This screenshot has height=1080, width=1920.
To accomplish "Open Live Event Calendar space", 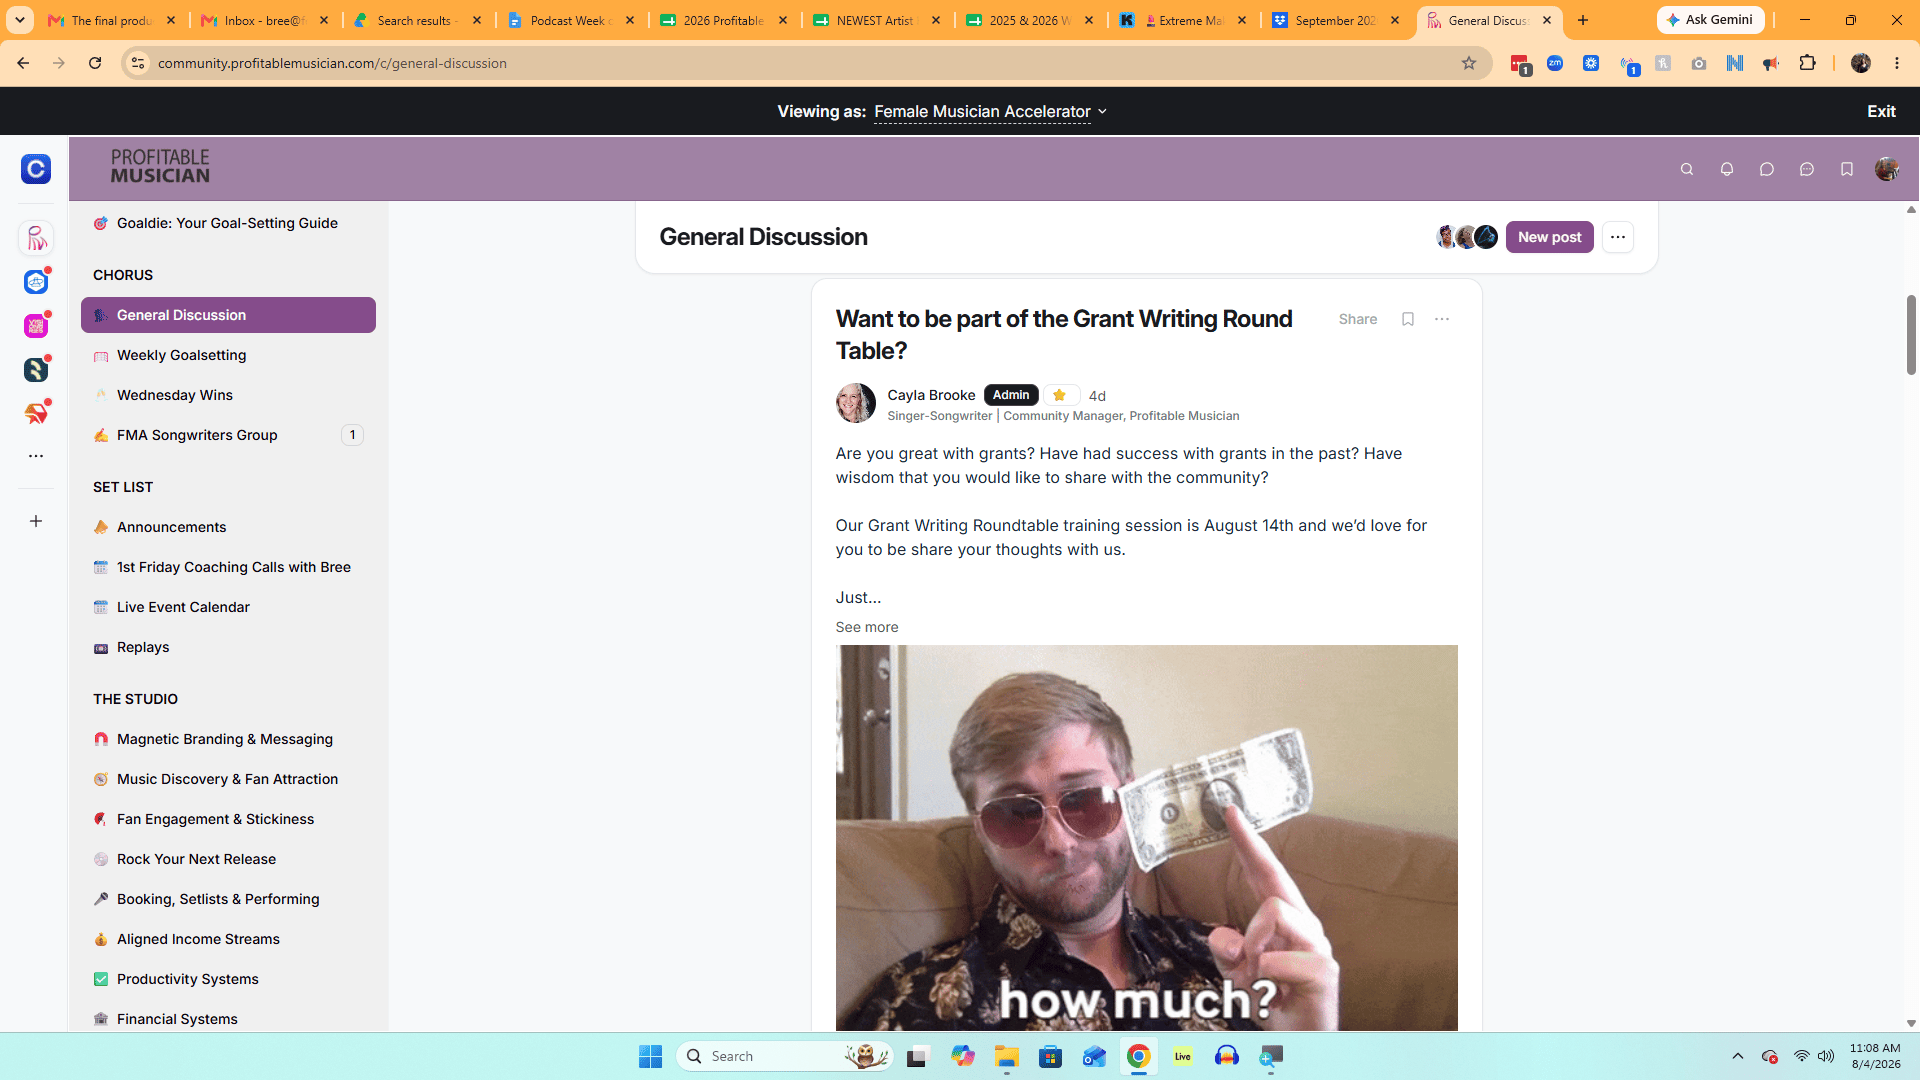I will coord(228,607).
